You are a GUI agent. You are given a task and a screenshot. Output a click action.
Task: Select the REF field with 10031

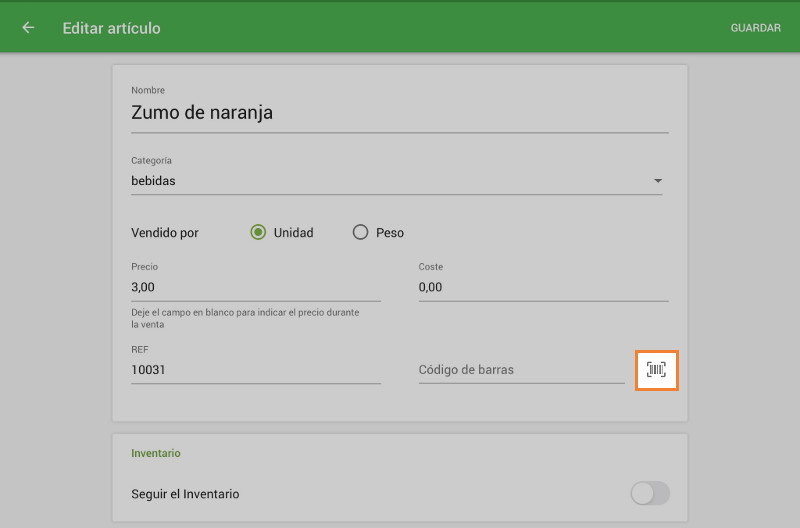pos(255,370)
